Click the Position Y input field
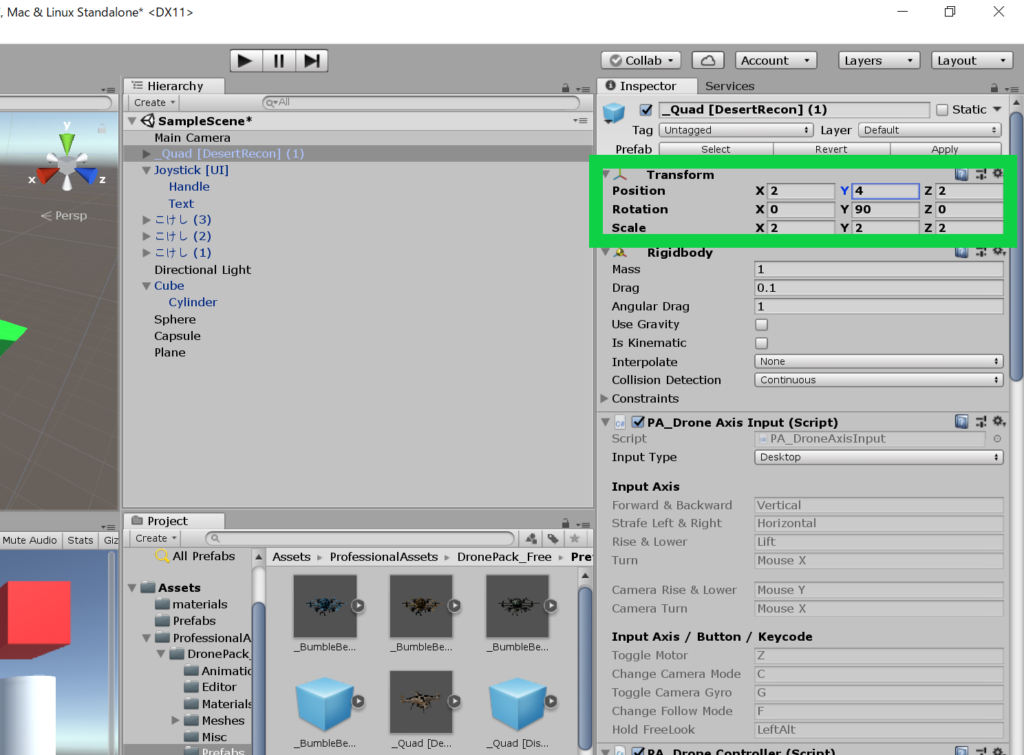 click(x=885, y=191)
